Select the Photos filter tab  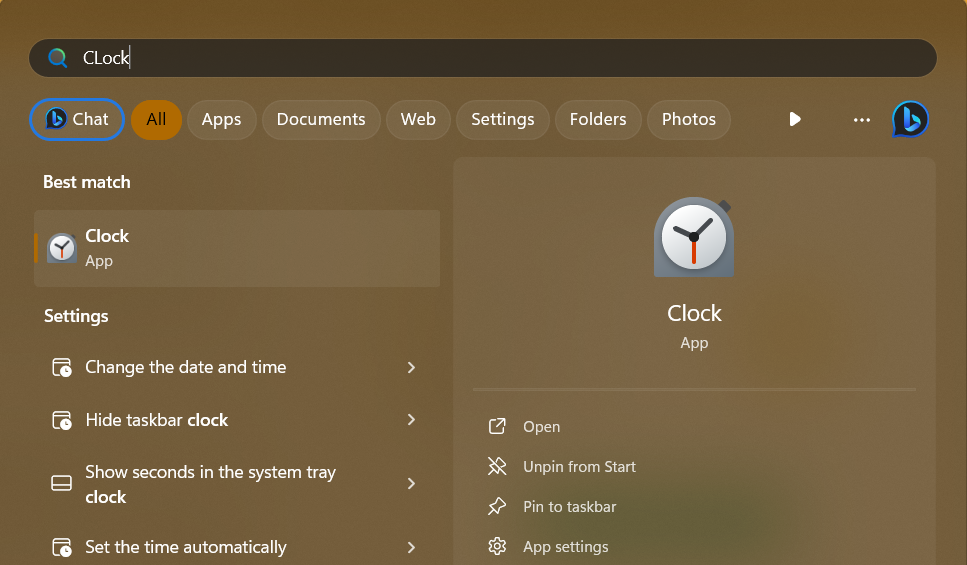point(688,119)
